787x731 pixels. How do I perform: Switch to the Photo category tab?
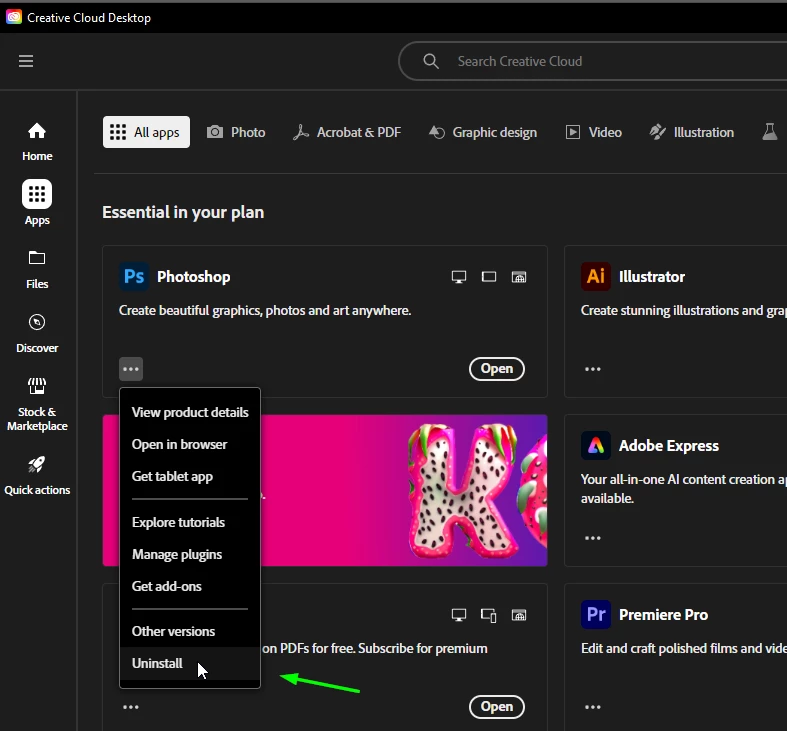pos(236,132)
